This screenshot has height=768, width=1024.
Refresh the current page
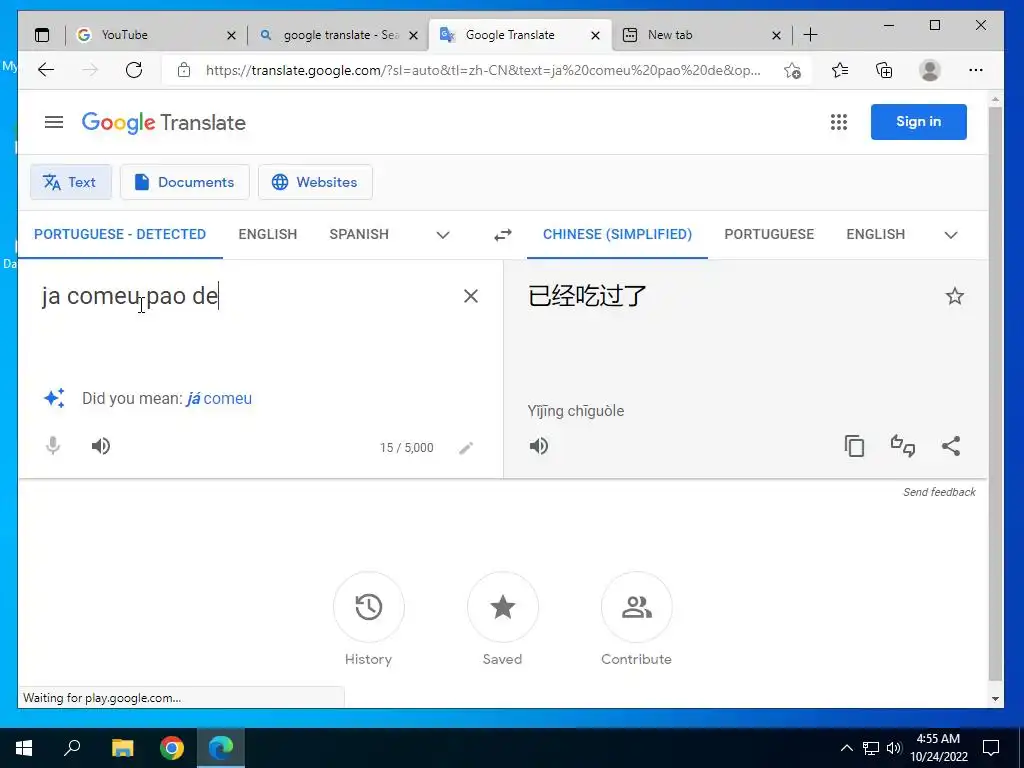[x=134, y=70]
